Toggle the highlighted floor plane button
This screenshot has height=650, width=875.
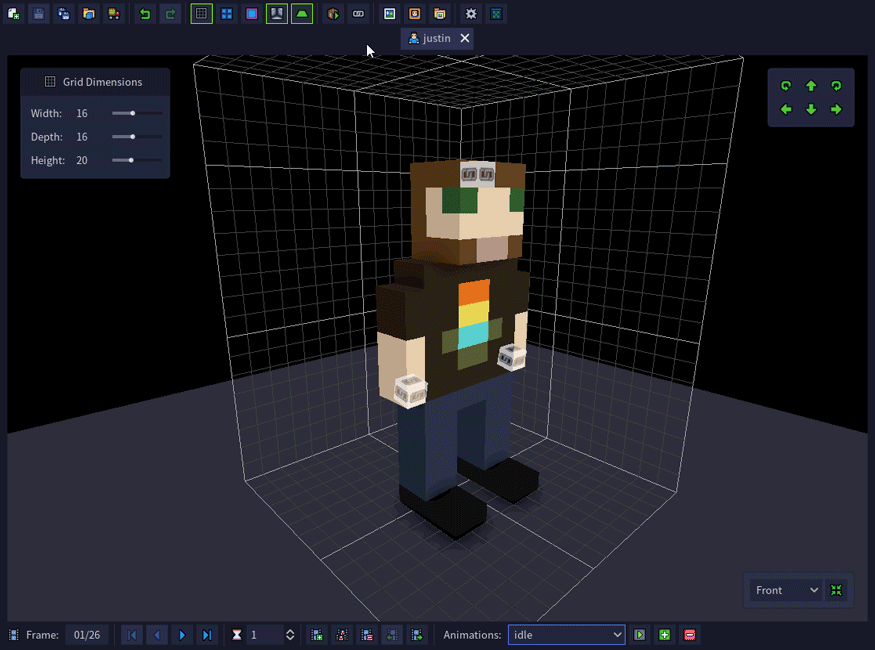point(302,14)
